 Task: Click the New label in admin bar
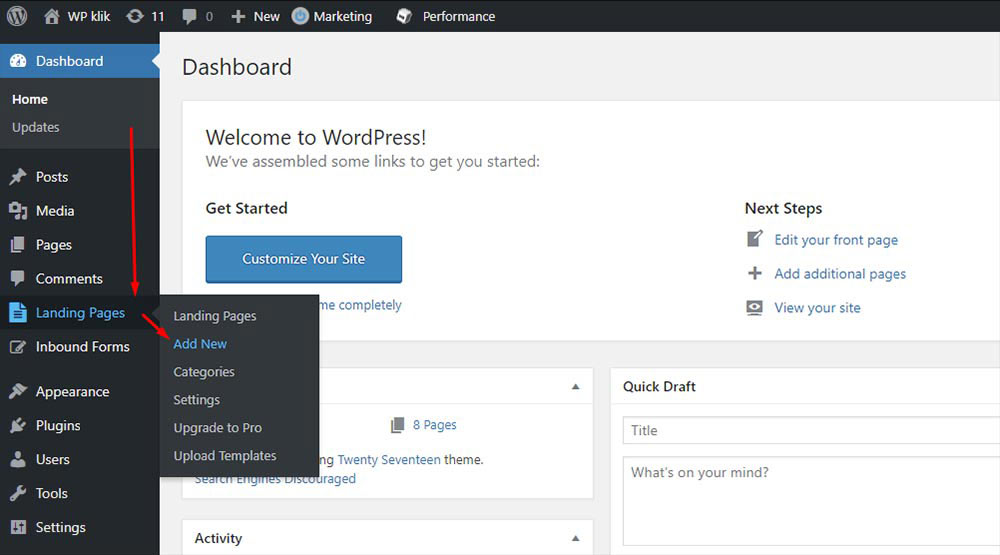pos(267,17)
